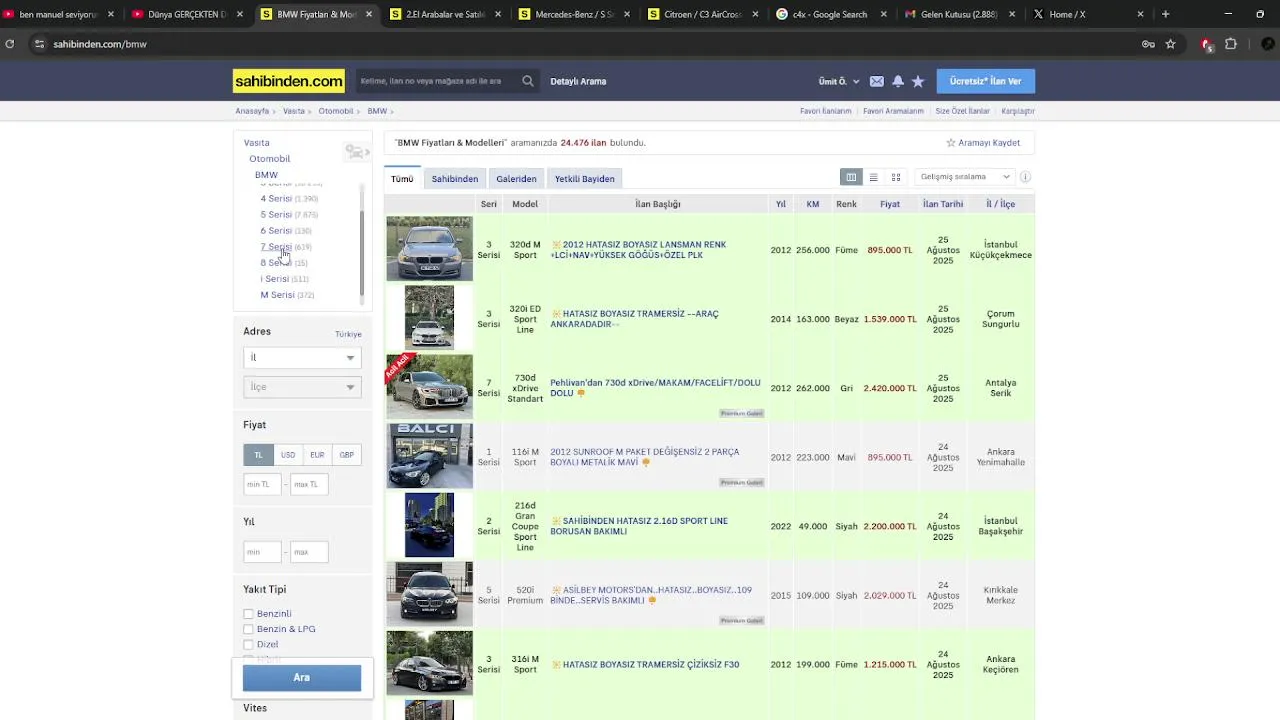The height and width of the screenshot is (720, 1280).
Task: Click sorting info icon
Action: tap(1025, 177)
